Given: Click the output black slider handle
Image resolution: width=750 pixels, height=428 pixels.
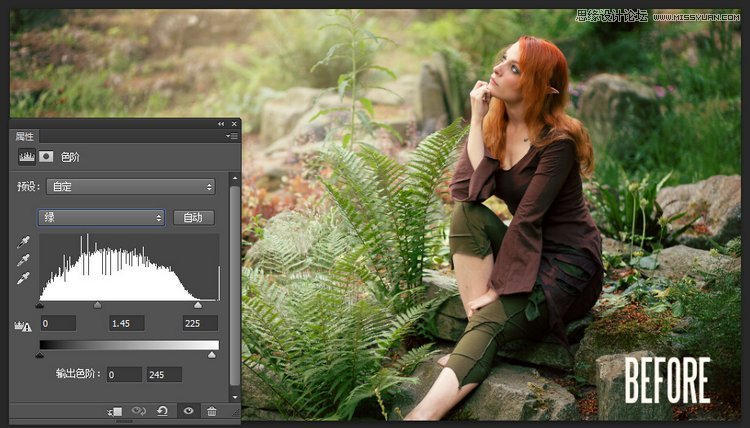Looking at the screenshot, I should click(x=40, y=355).
